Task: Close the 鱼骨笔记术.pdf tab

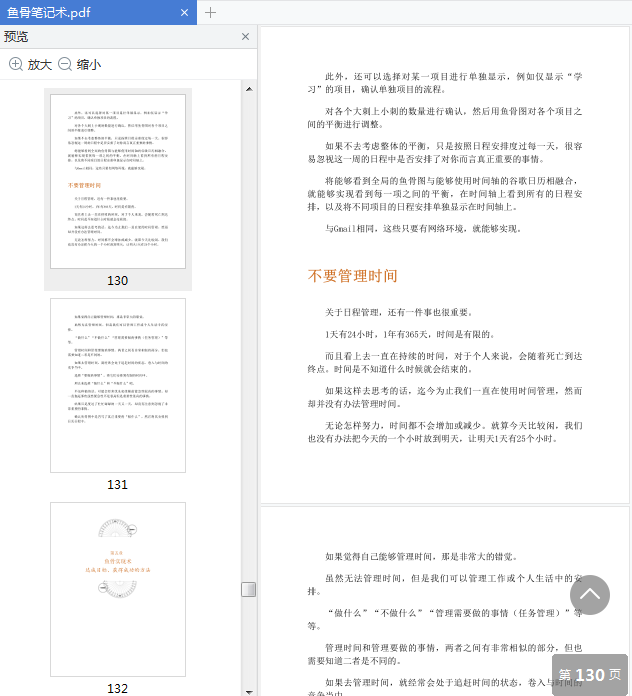Action: coord(184,13)
